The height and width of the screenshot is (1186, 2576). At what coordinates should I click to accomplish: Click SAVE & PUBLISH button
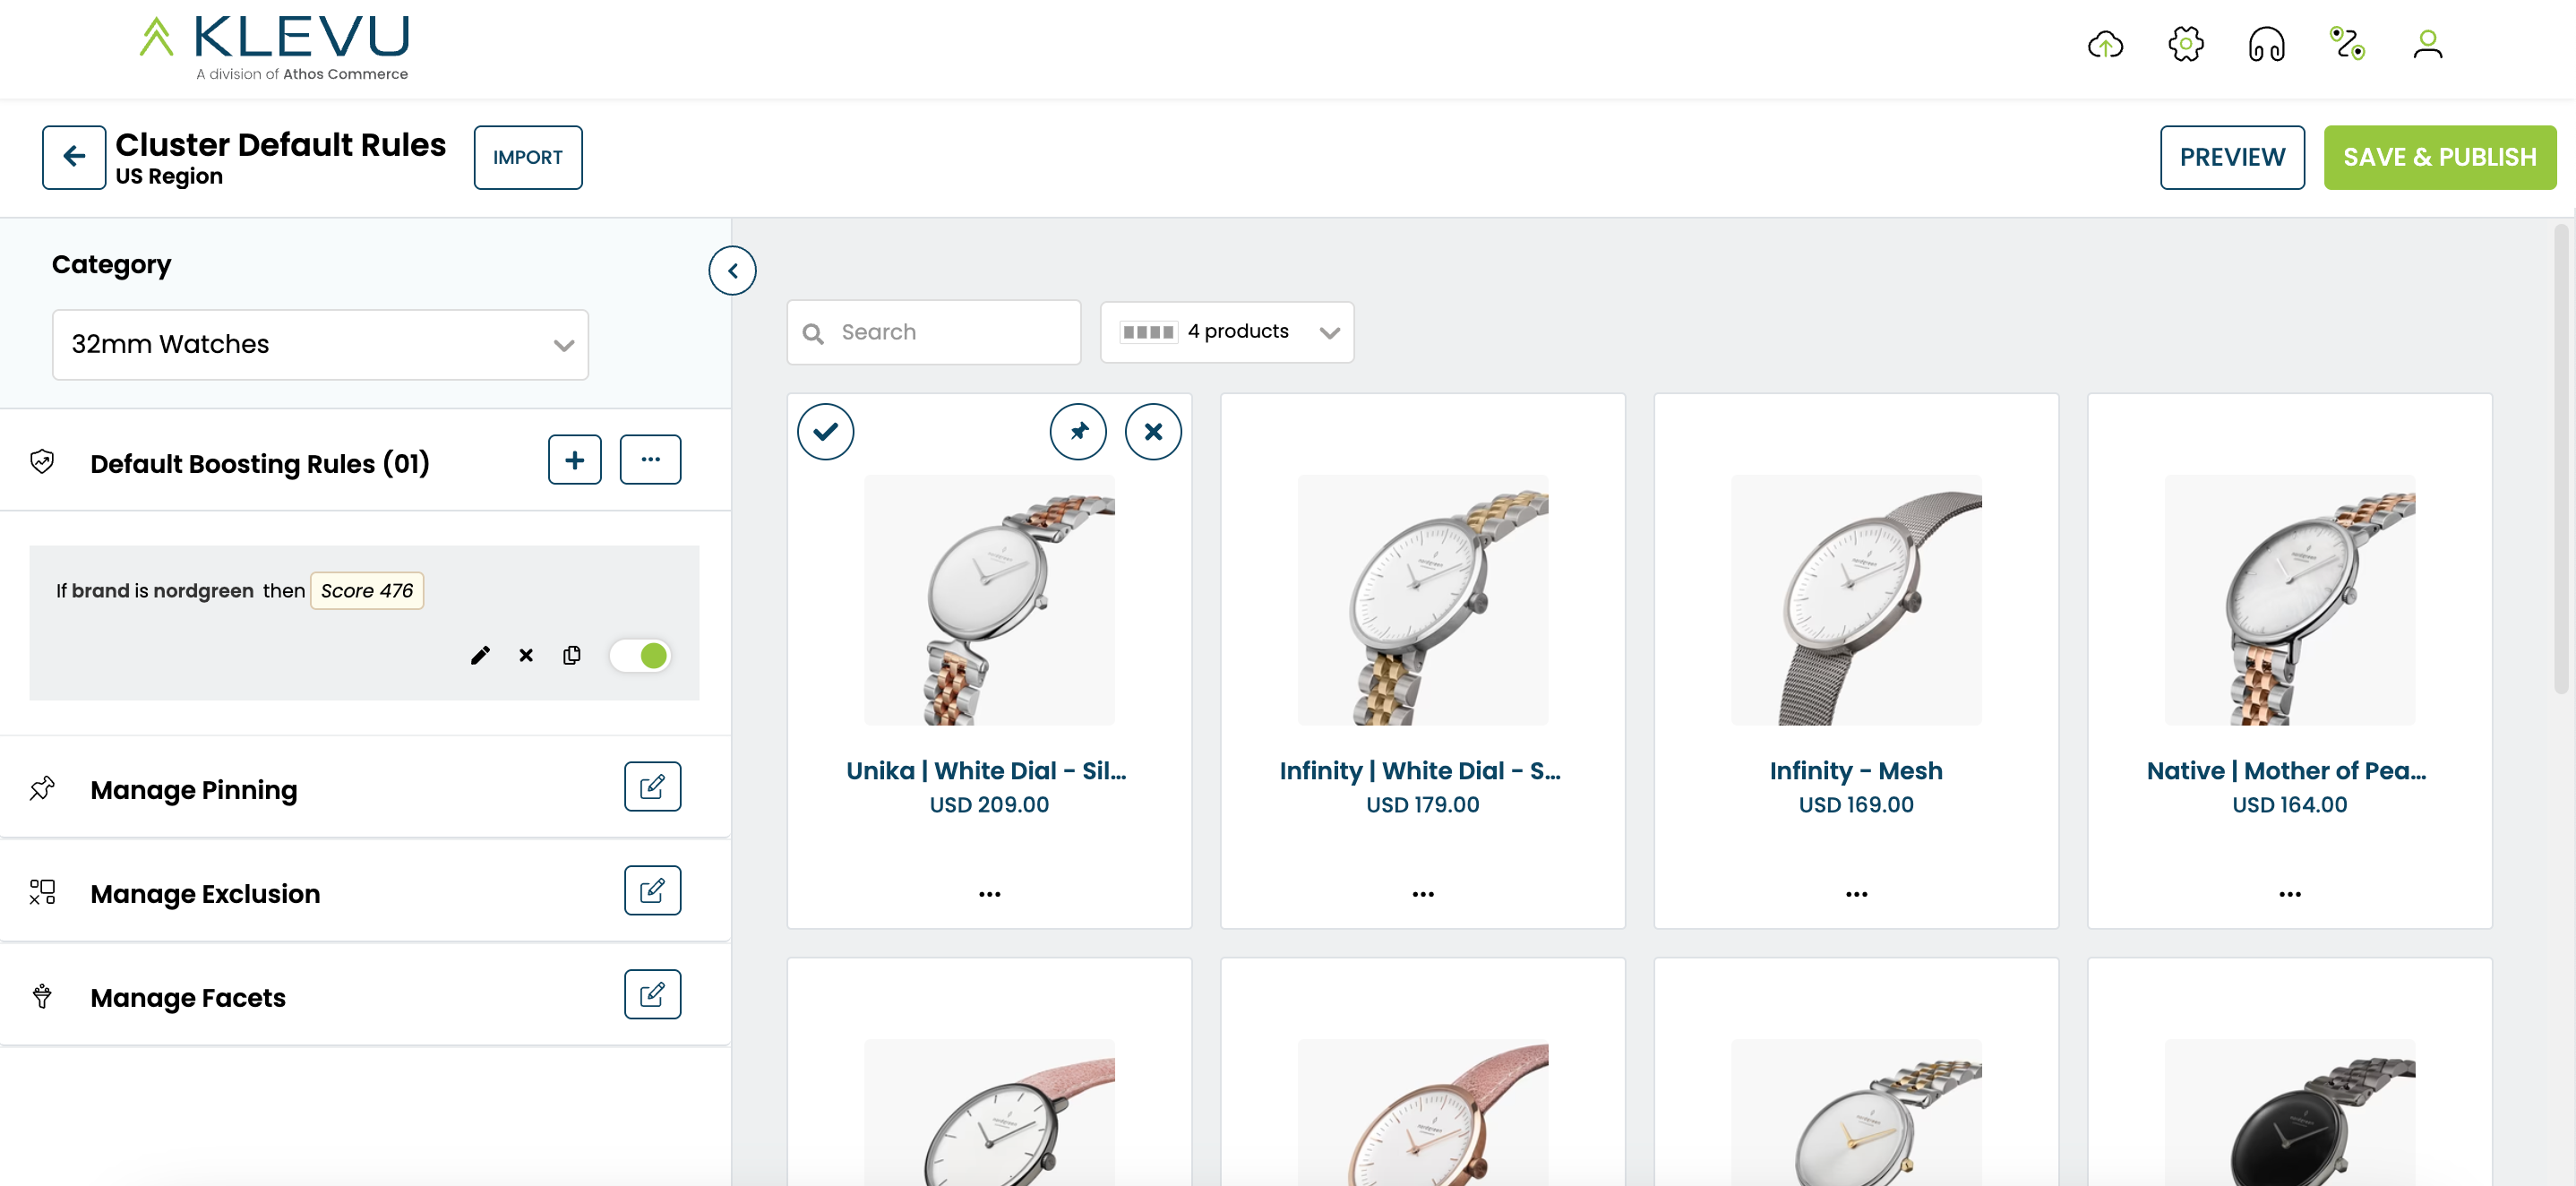coord(2440,157)
